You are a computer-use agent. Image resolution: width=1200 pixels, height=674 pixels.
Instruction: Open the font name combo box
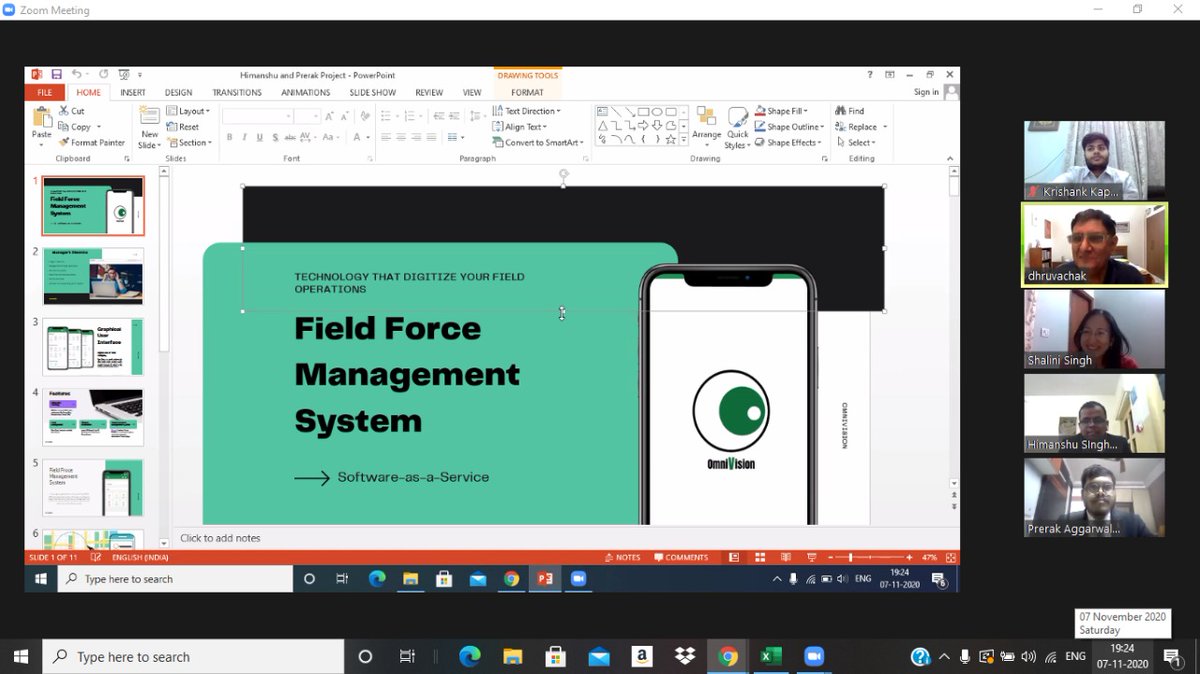click(x=257, y=116)
